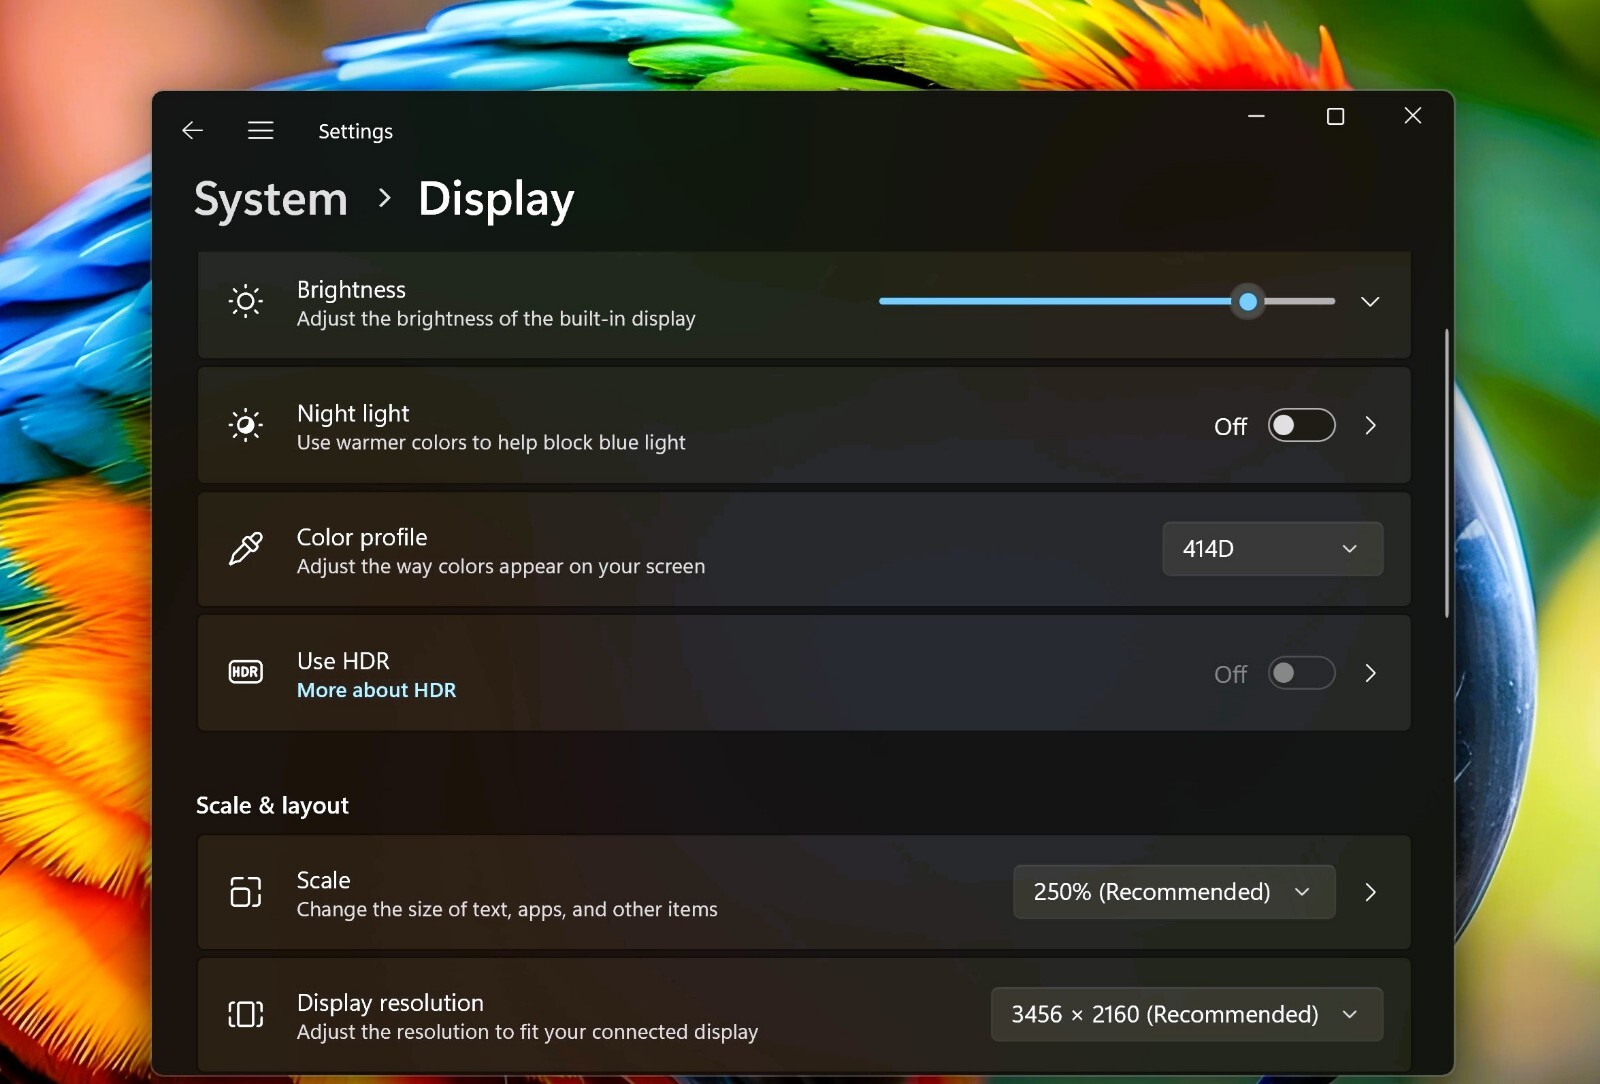Click the HDR badge icon
This screenshot has height=1084, width=1600.
[x=246, y=672]
